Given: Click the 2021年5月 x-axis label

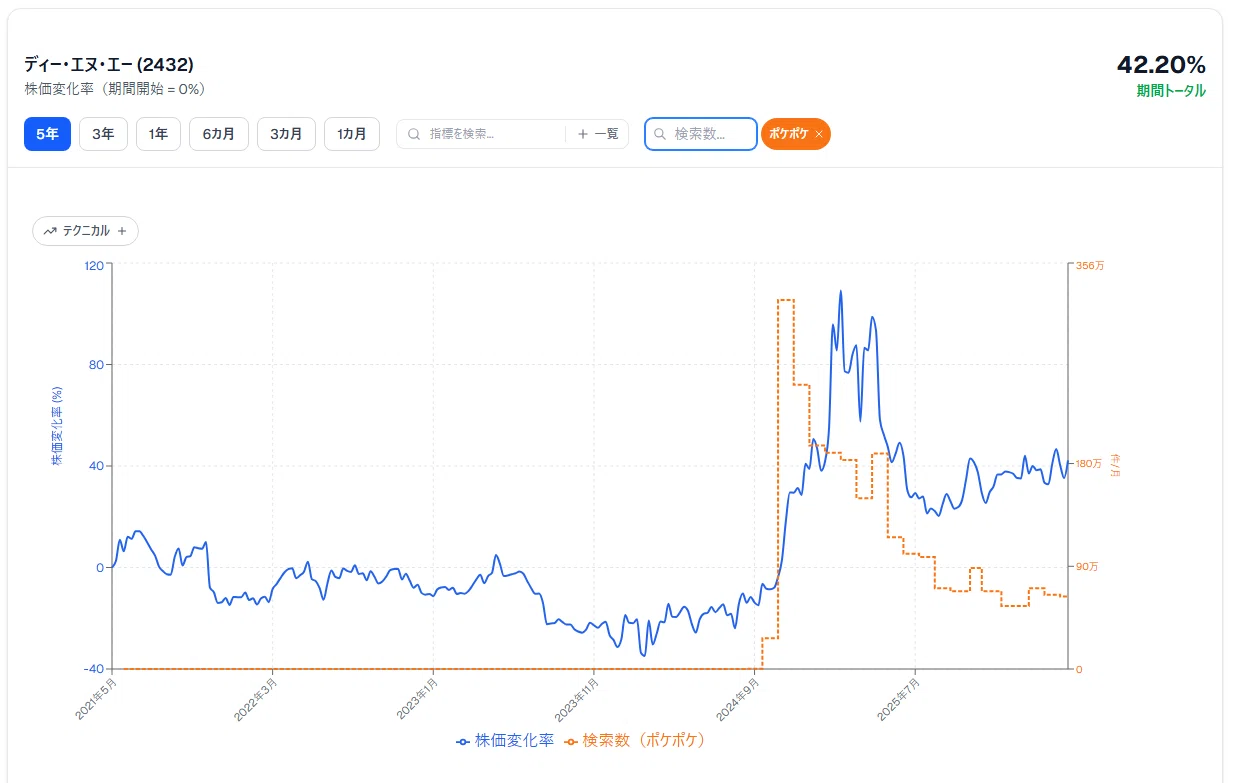Looking at the screenshot, I should coord(97,698).
